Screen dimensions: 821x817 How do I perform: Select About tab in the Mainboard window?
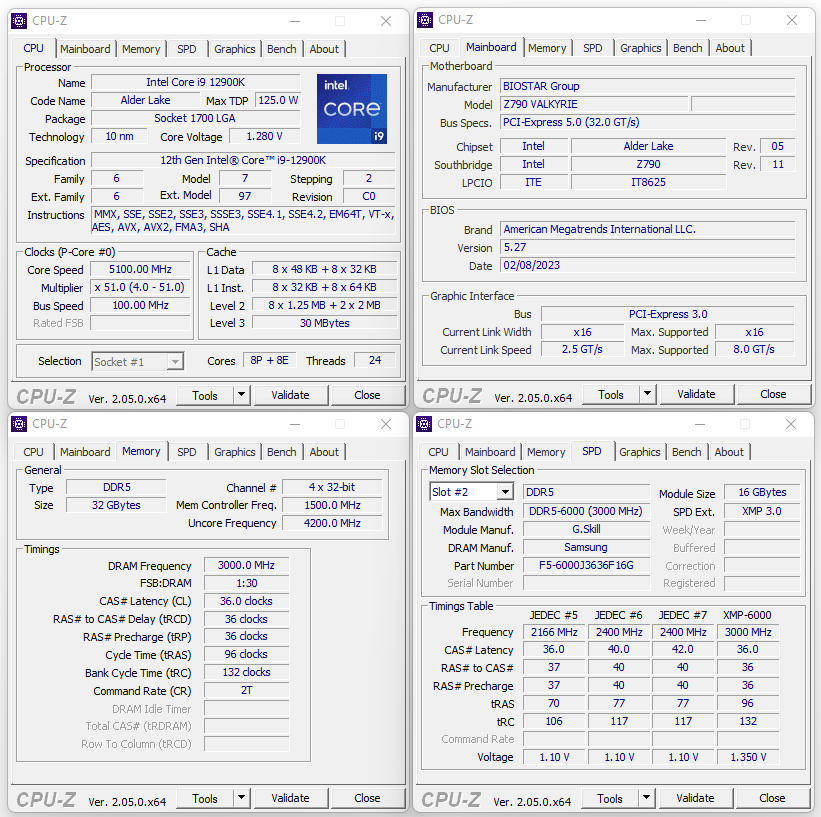pos(730,48)
